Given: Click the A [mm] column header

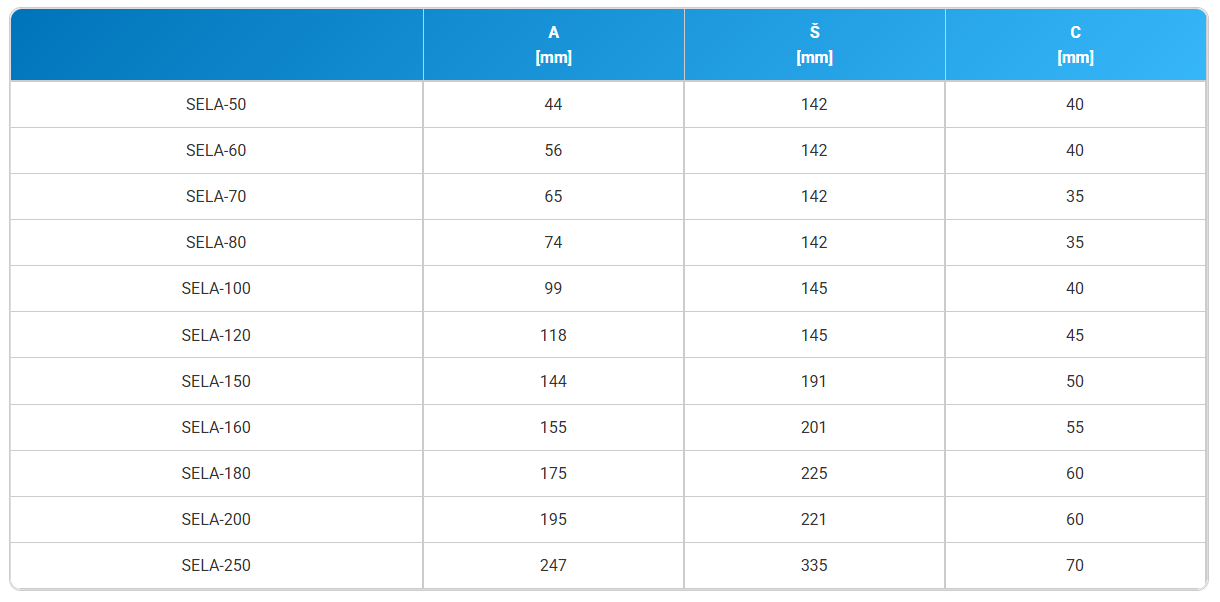Looking at the screenshot, I should [554, 45].
